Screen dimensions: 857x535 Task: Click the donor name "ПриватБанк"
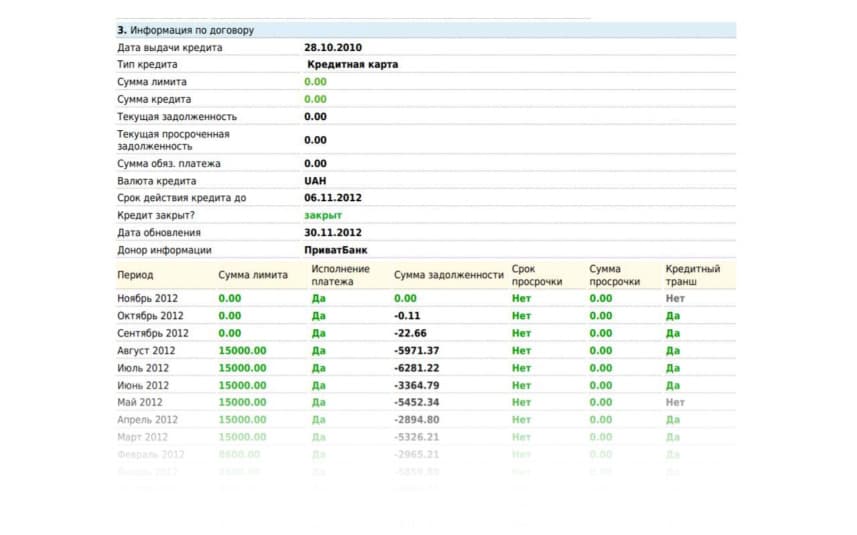point(336,250)
